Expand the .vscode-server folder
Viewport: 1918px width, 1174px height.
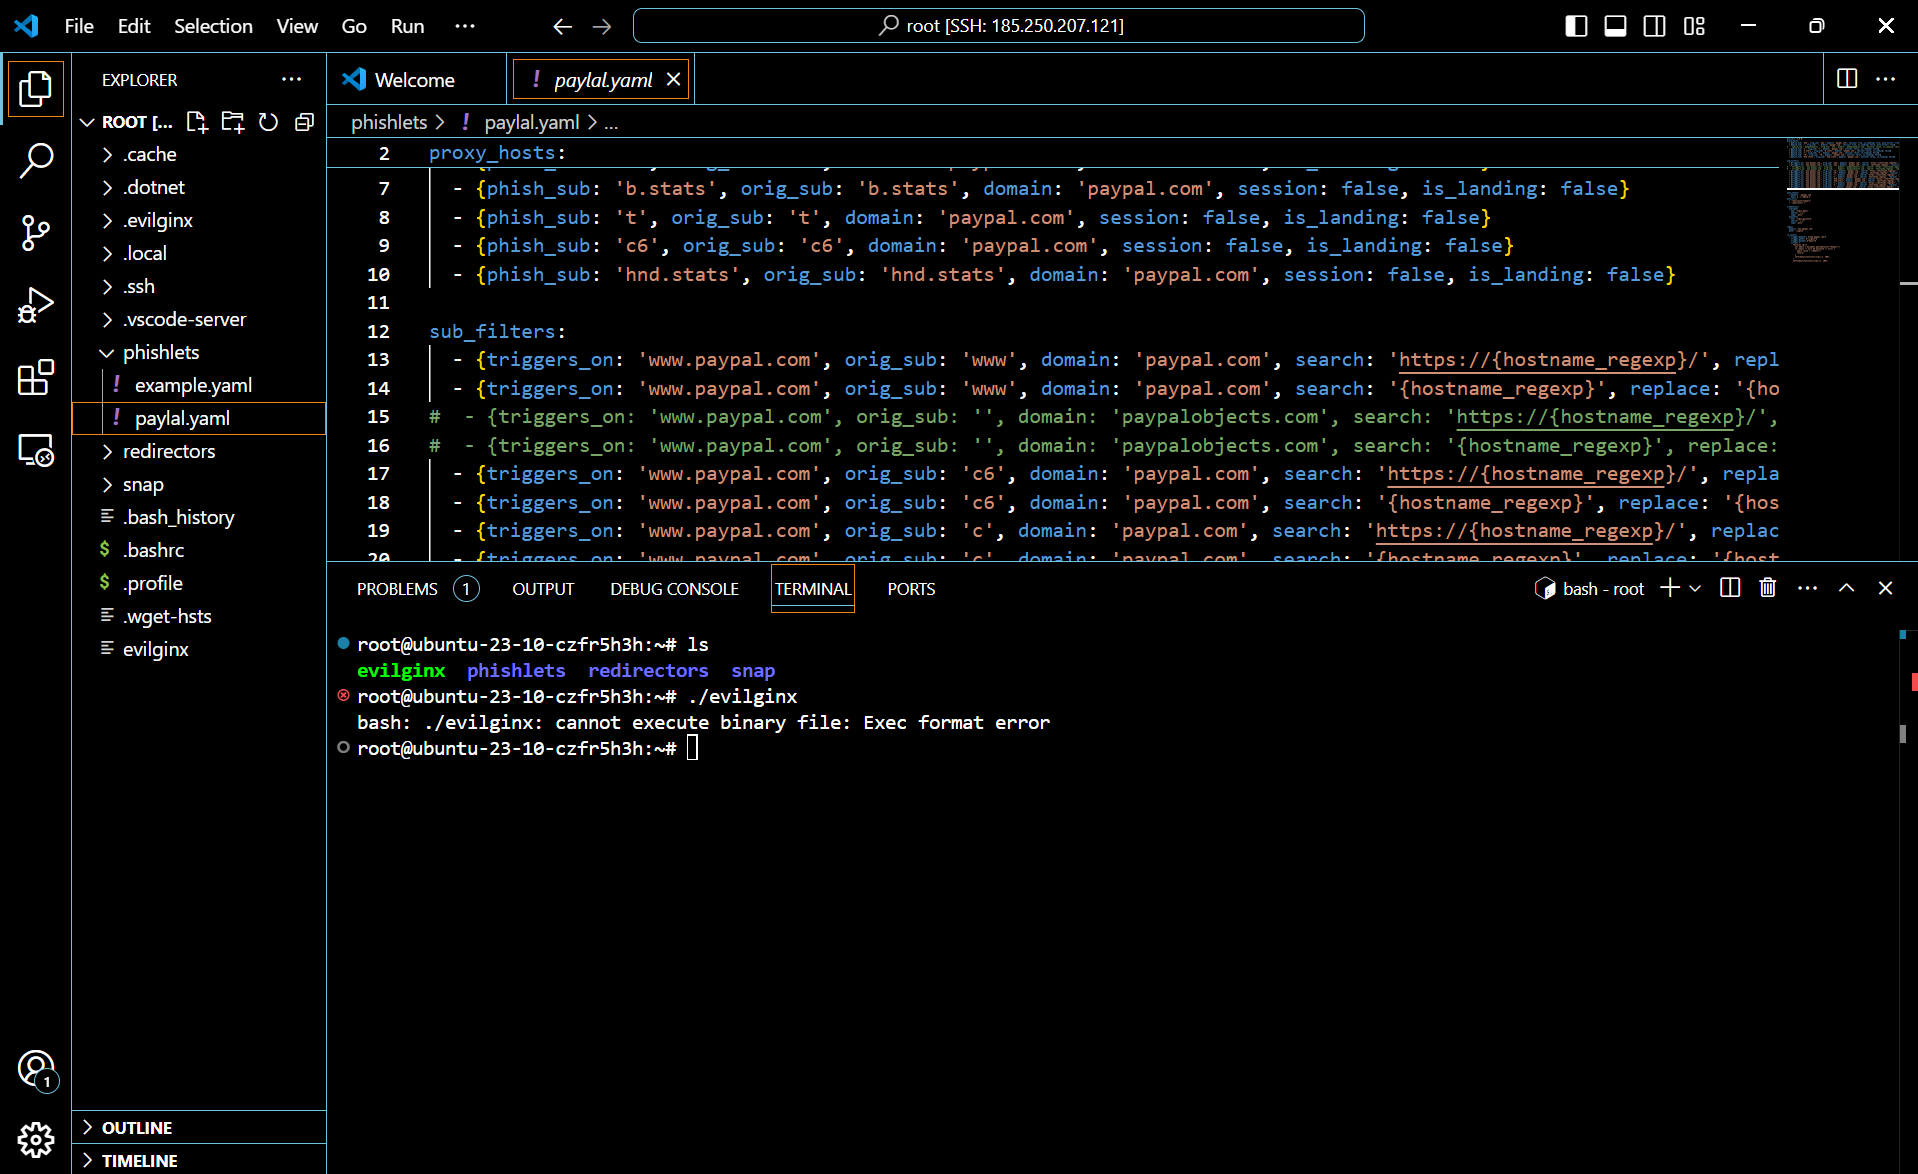(x=199, y=319)
